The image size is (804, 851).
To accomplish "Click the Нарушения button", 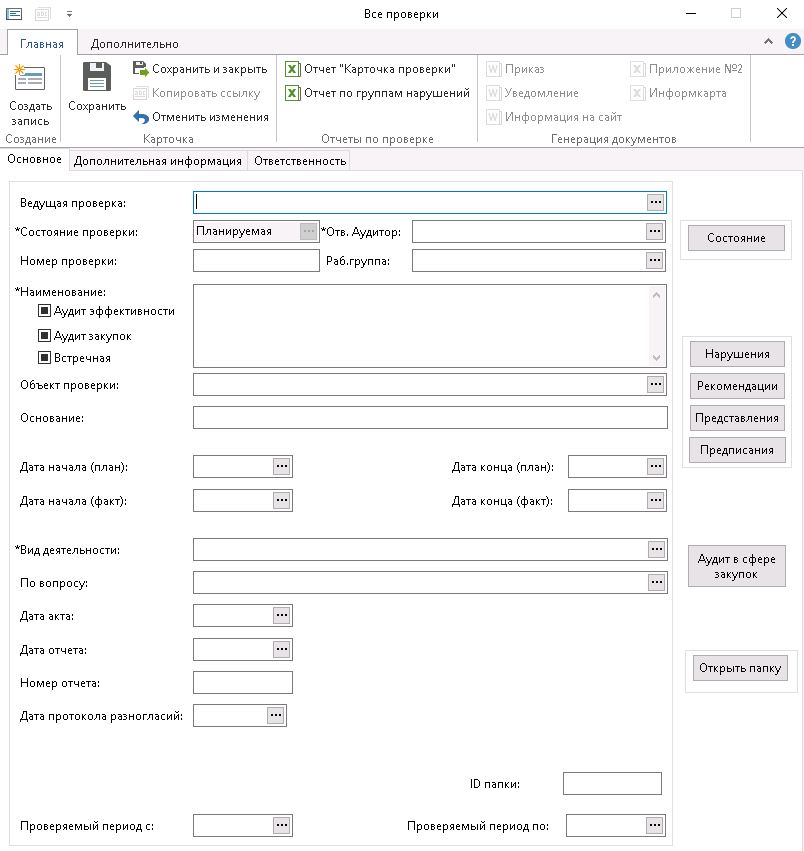I will (737, 354).
